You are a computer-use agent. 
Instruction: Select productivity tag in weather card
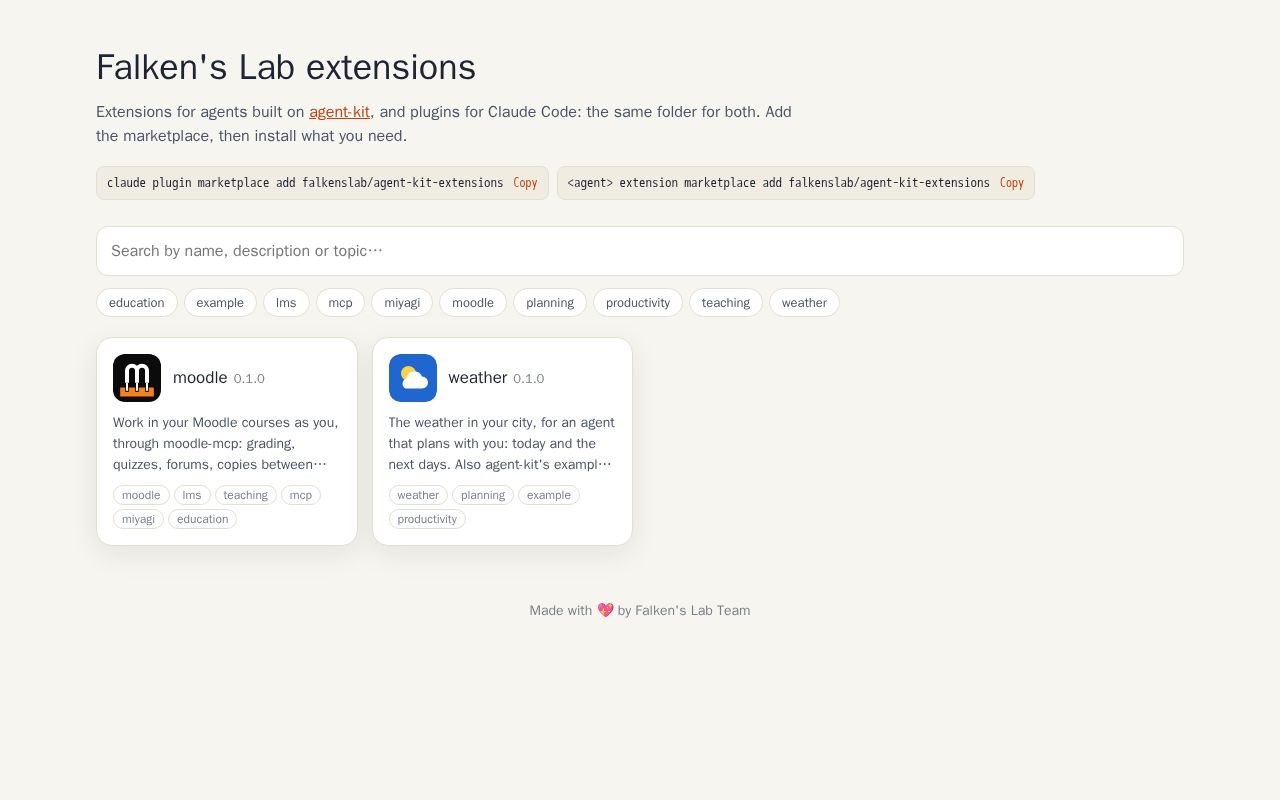[x=427, y=519]
